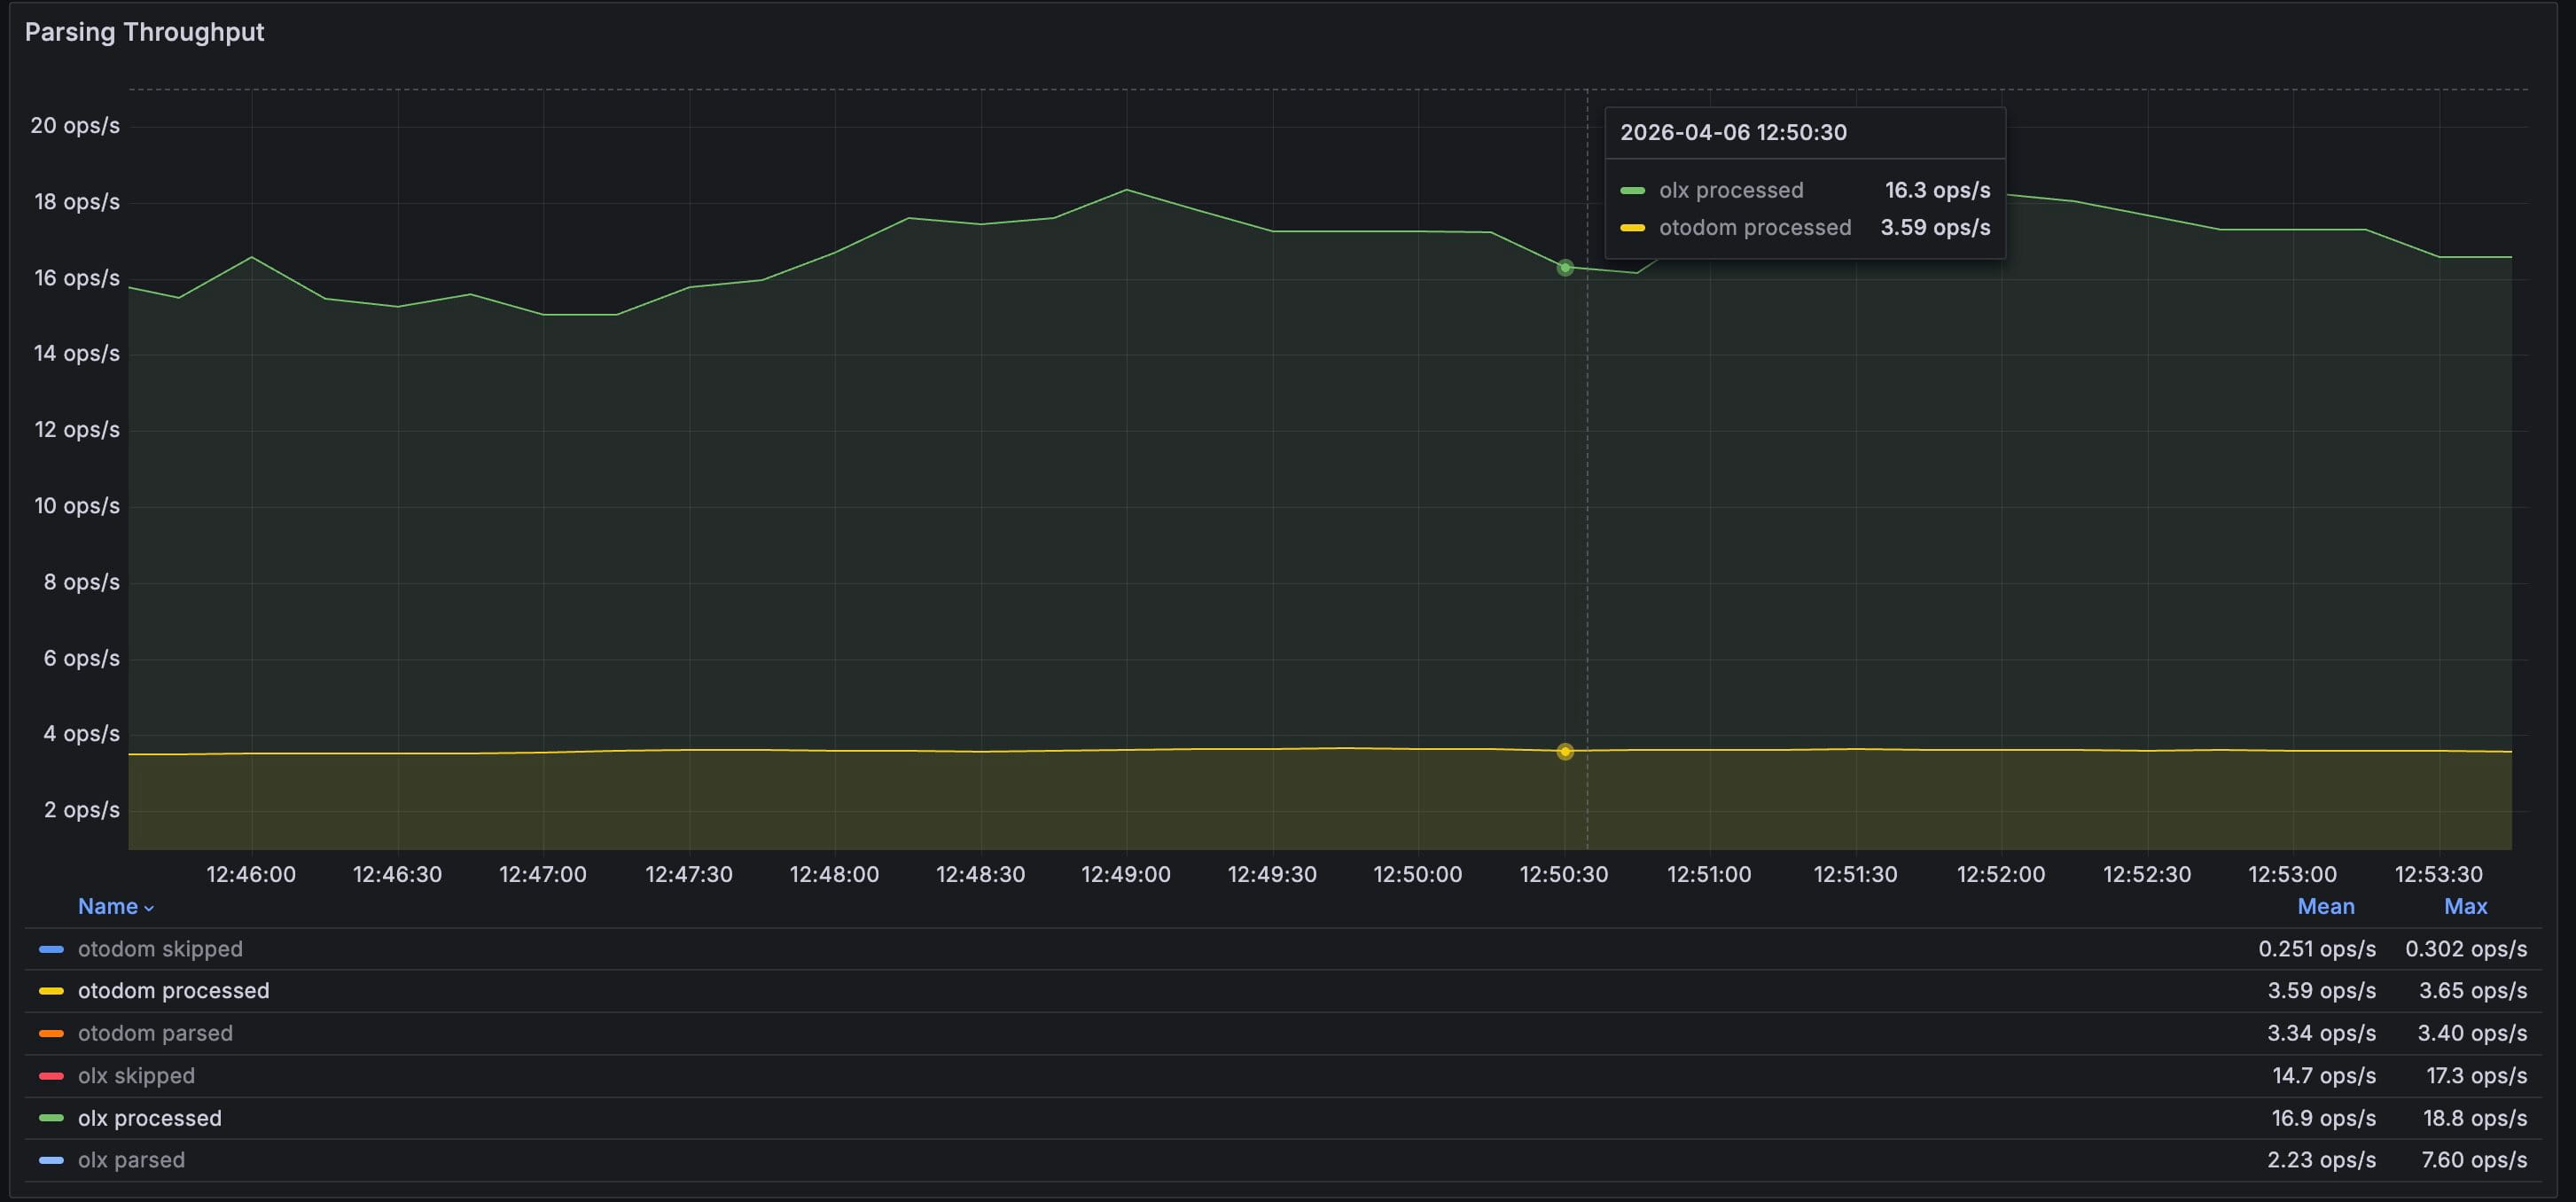Sort the legend by the Max column
This screenshot has width=2576, height=1202.
coord(2466,906)
